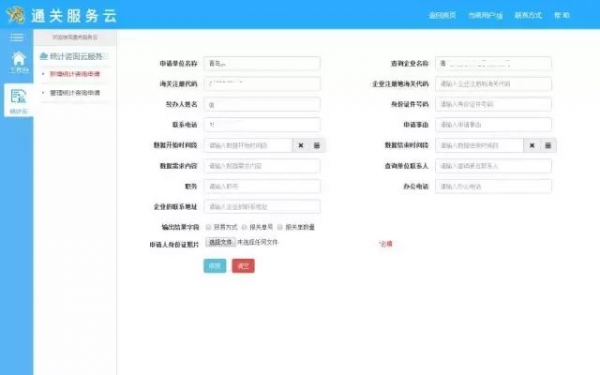Focus the 申请事由 input field
Screen dimensions: 600x375
click(493, 125)
